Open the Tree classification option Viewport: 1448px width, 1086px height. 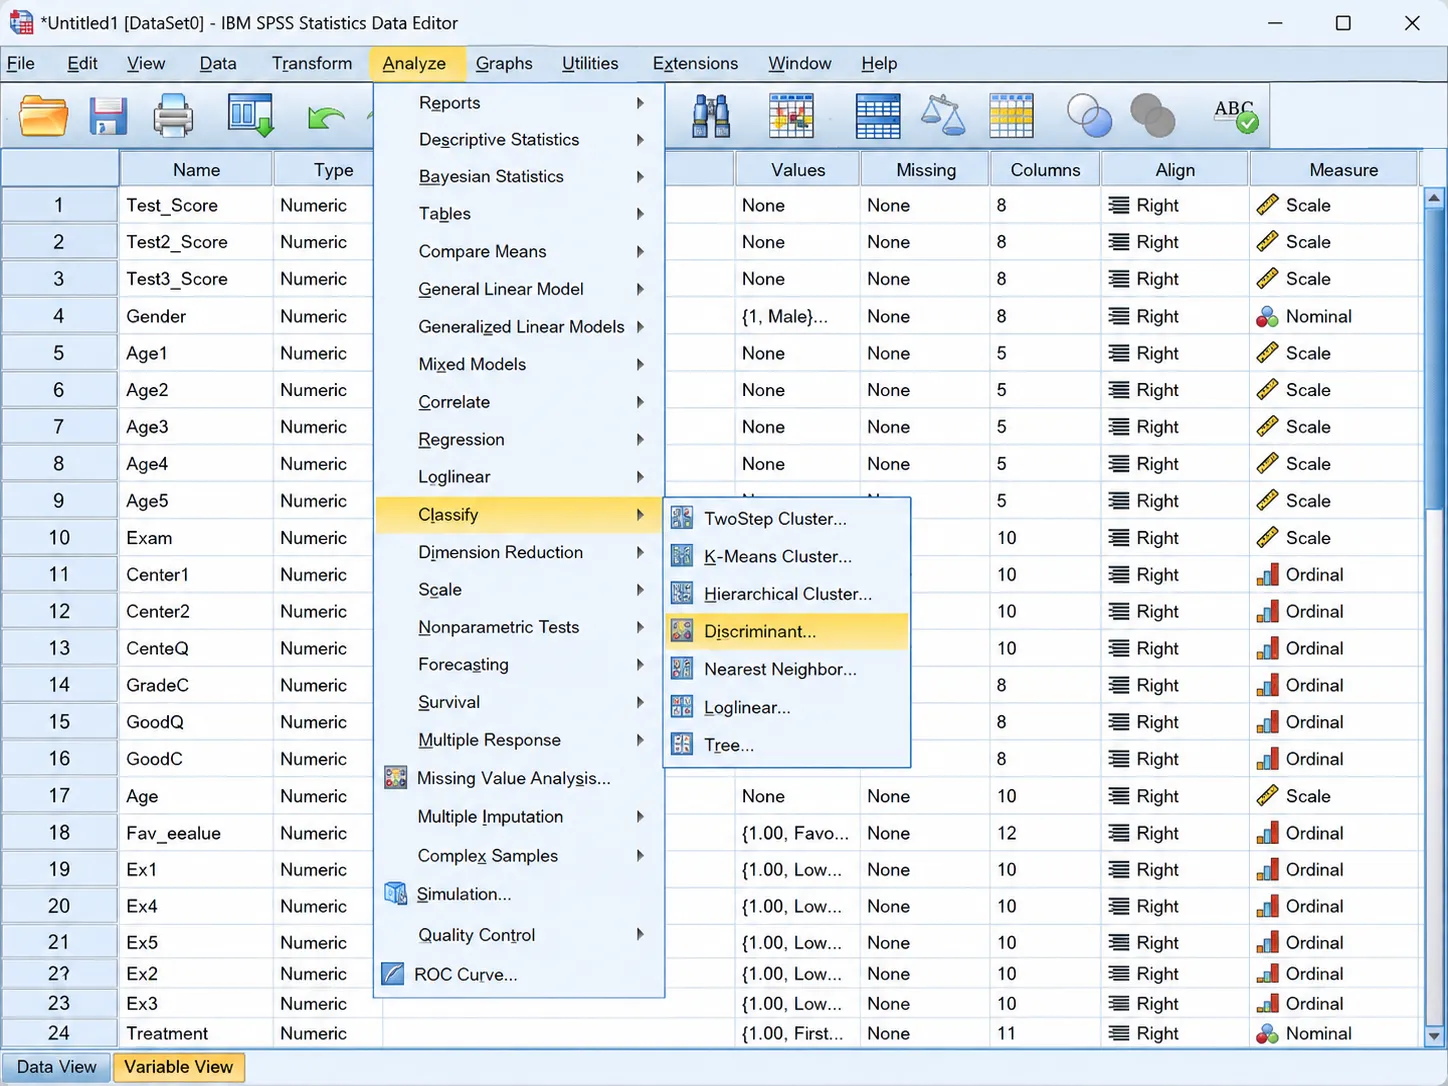point(786,745)
